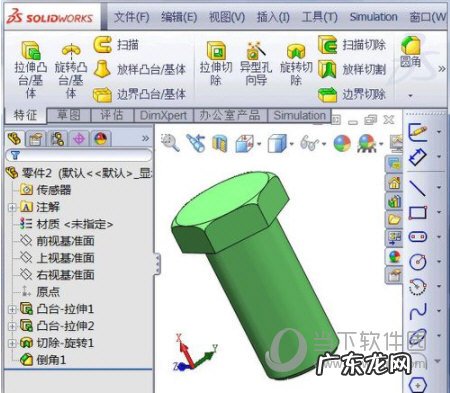Open the 文件(F) menu

tap(132, 17)
